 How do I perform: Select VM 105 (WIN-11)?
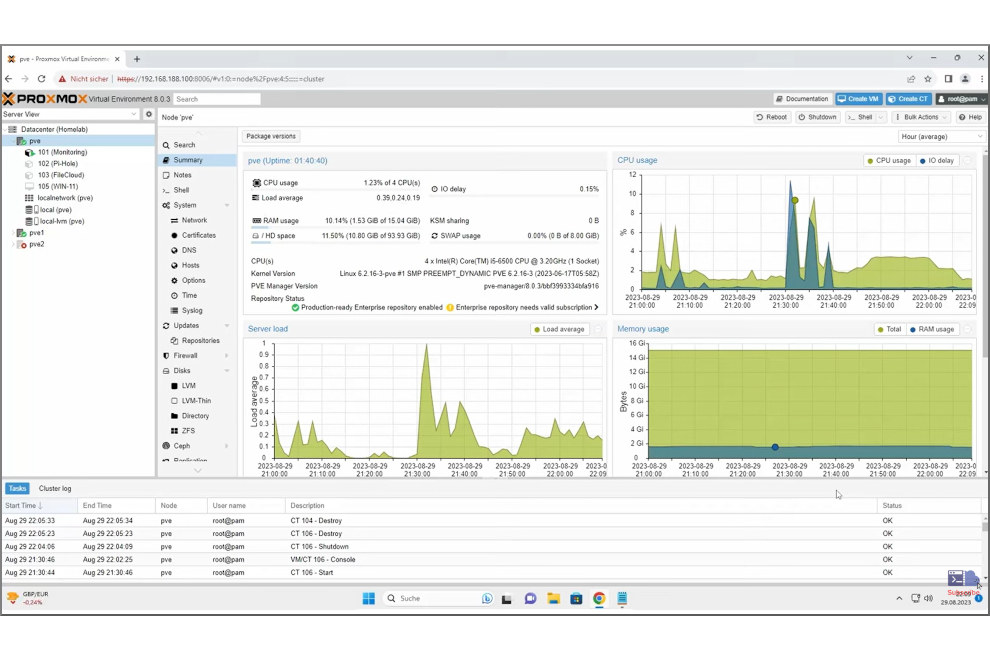click(x=57, y=186)
